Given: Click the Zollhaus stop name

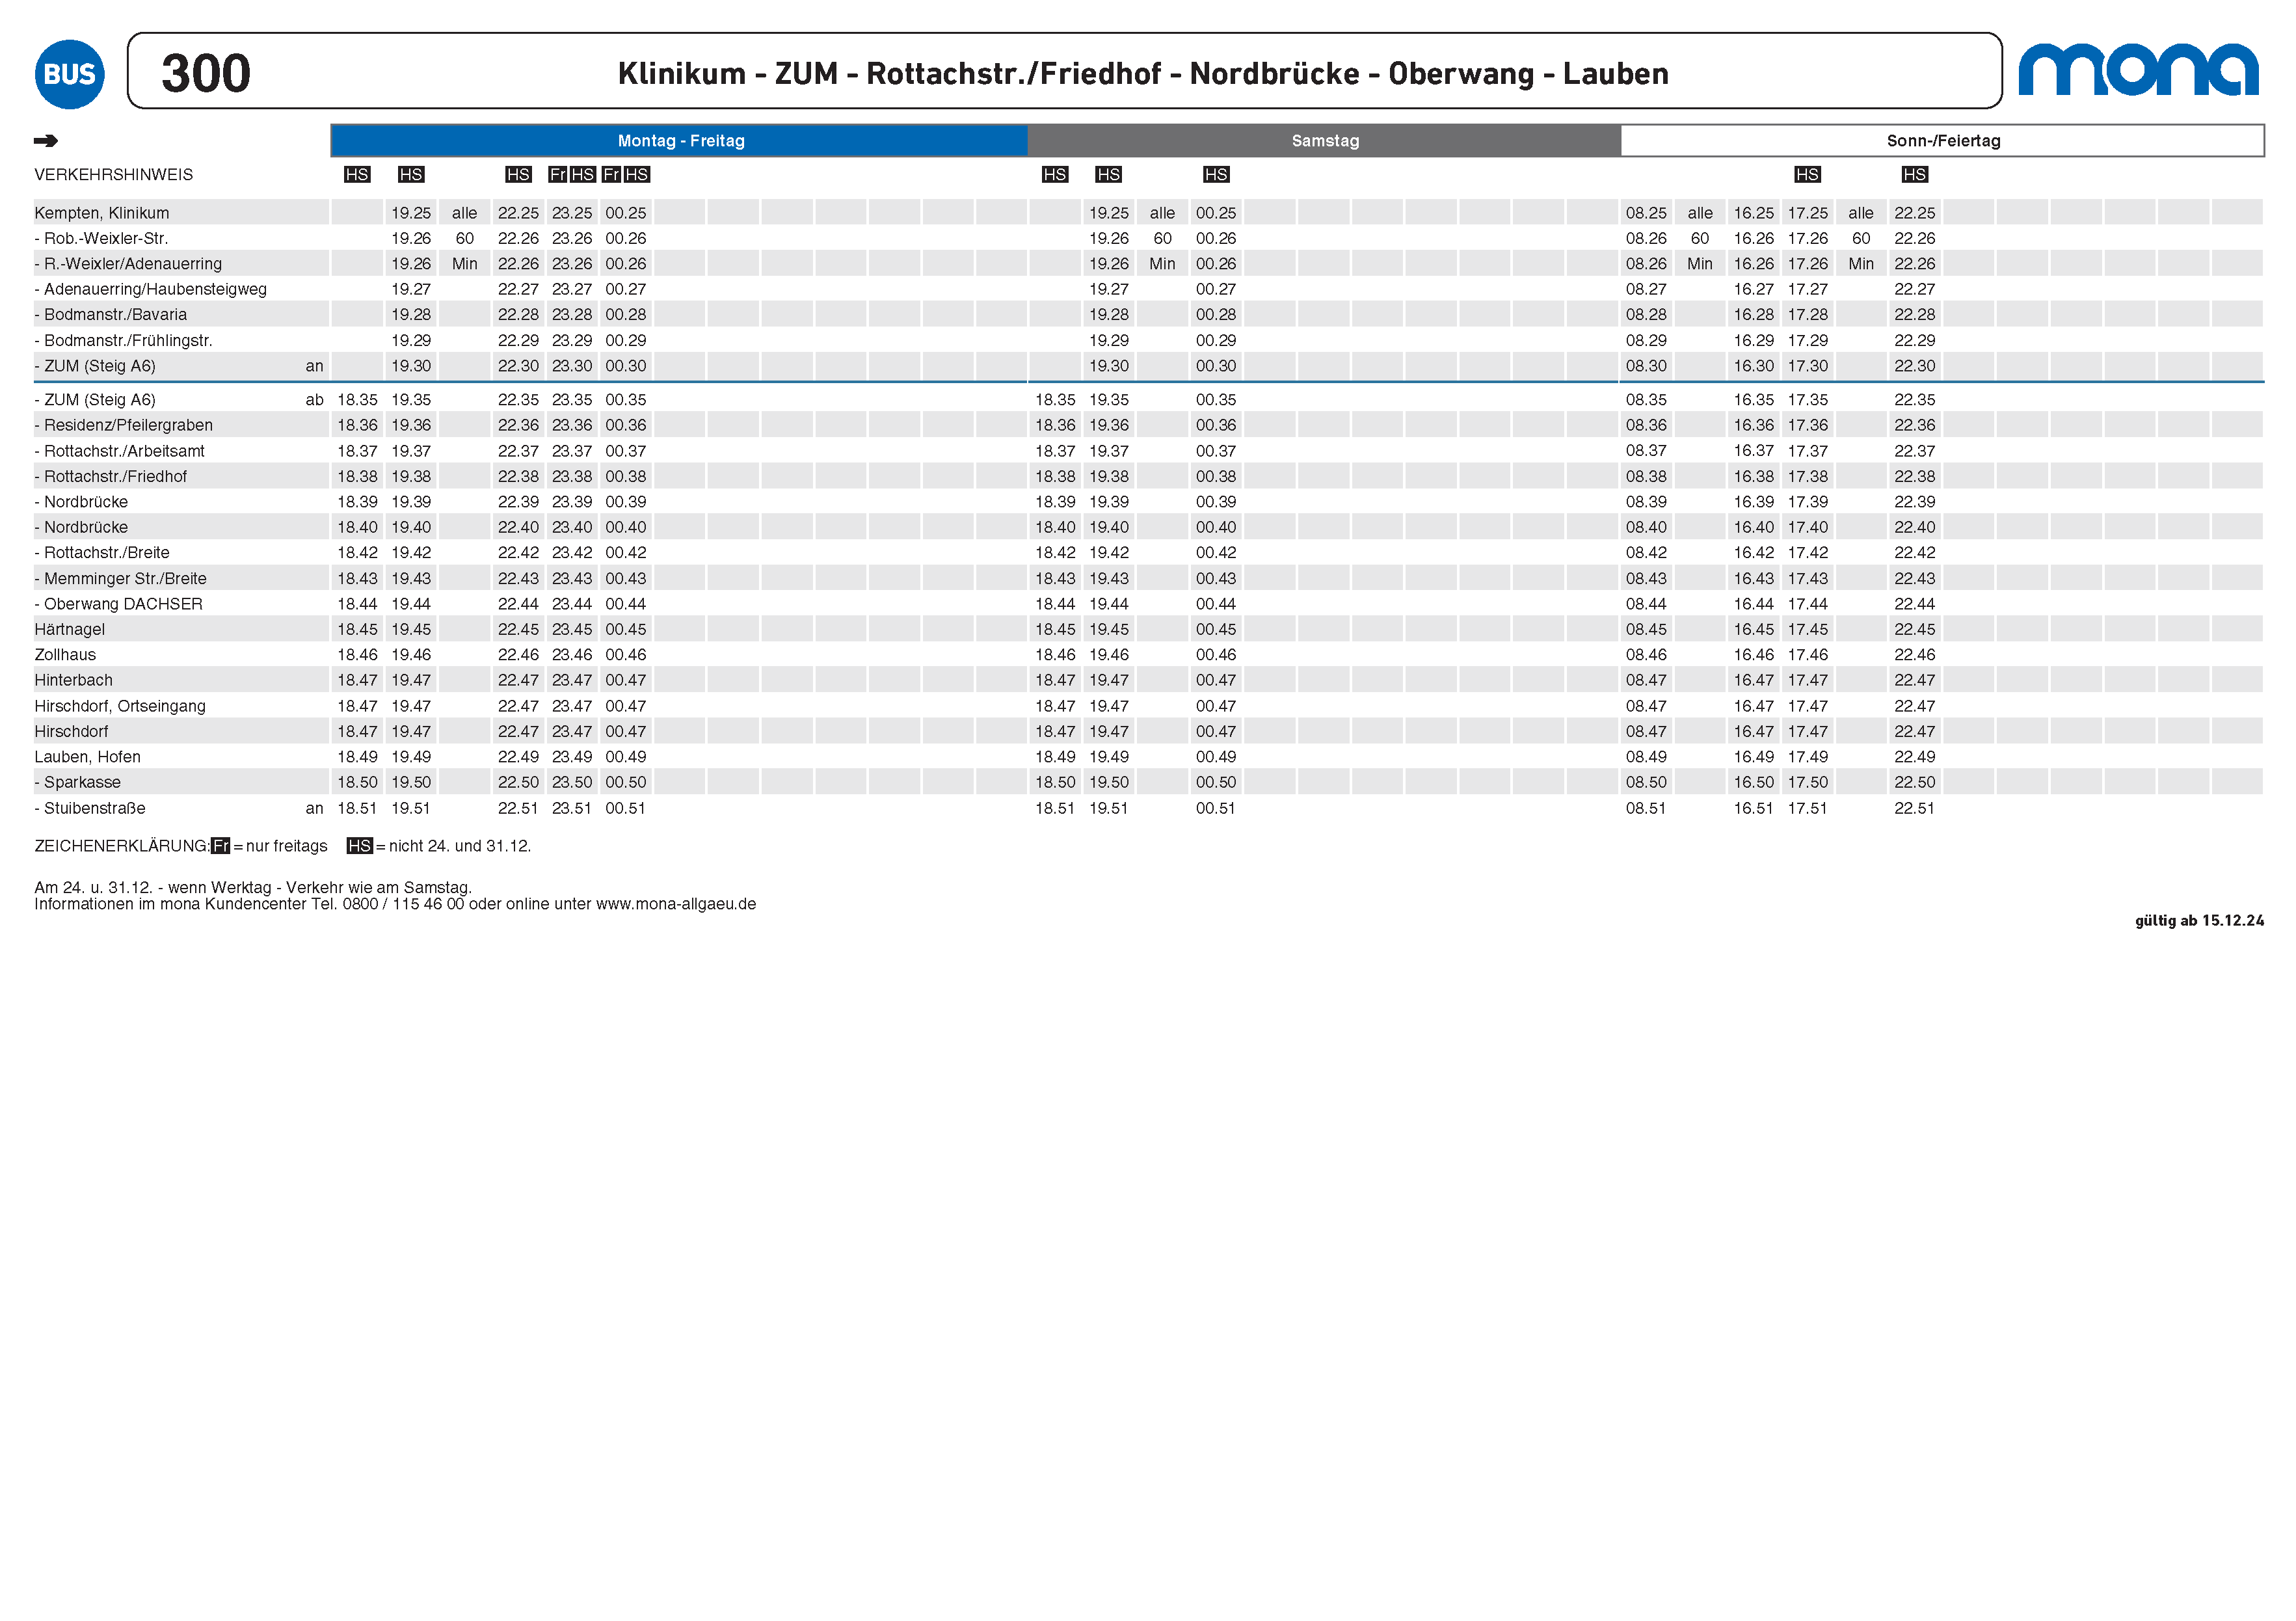Looking at the screenshot, I should click(65, 655).
